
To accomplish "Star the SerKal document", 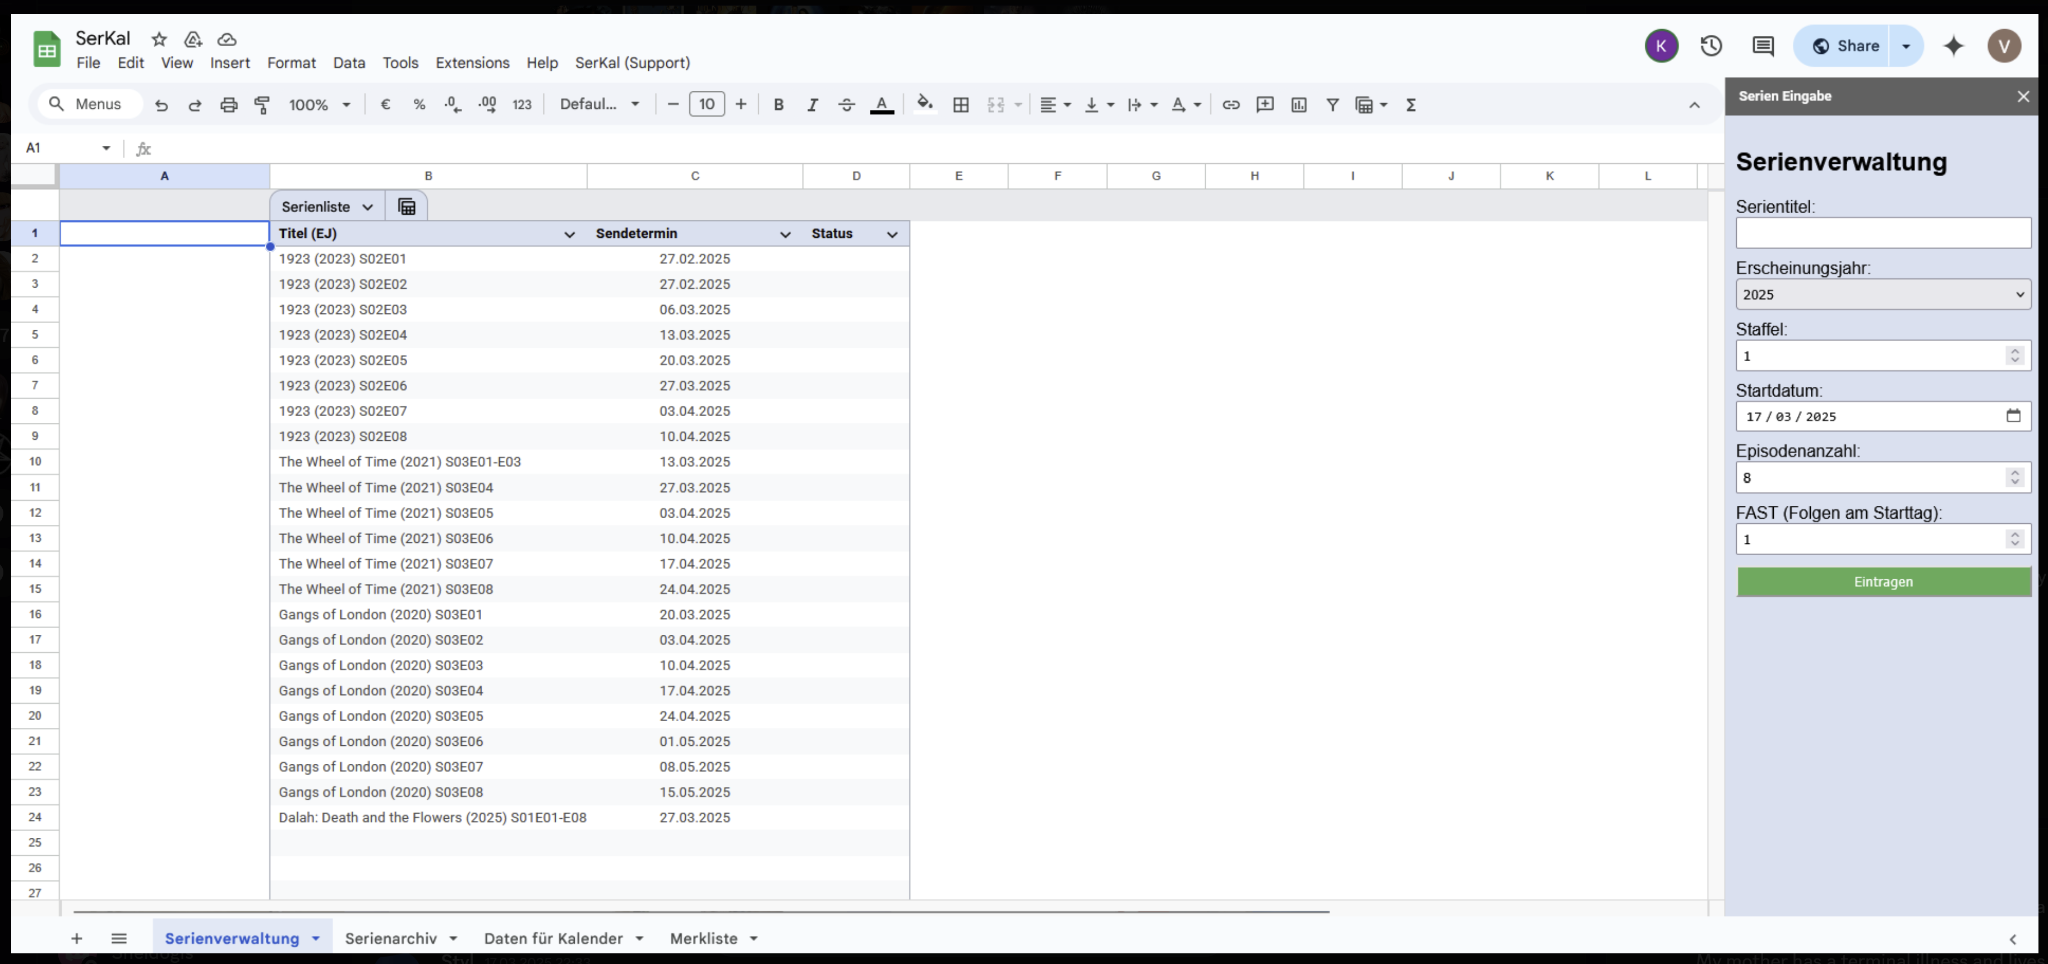I will click(159, 39).
